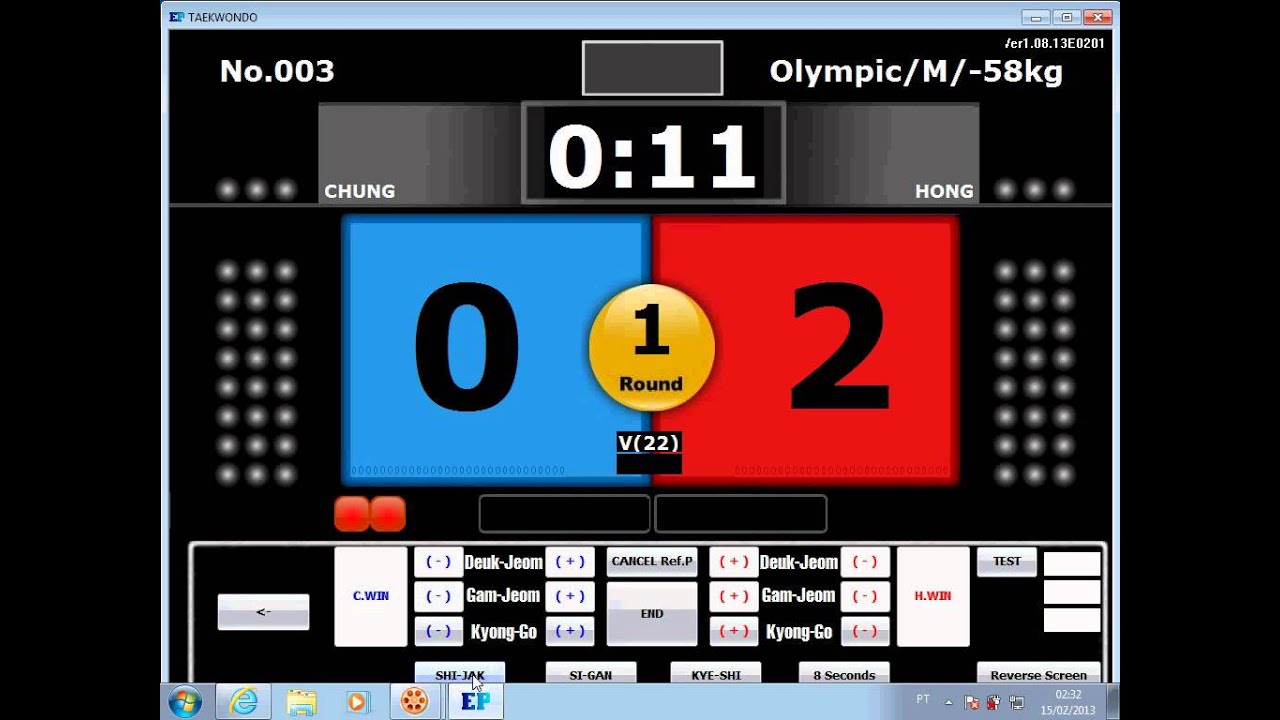This screenshot has height=720, width=1280.
Task: Click the match number No.003
Action: pyautogui.click(x=277, y=72)
